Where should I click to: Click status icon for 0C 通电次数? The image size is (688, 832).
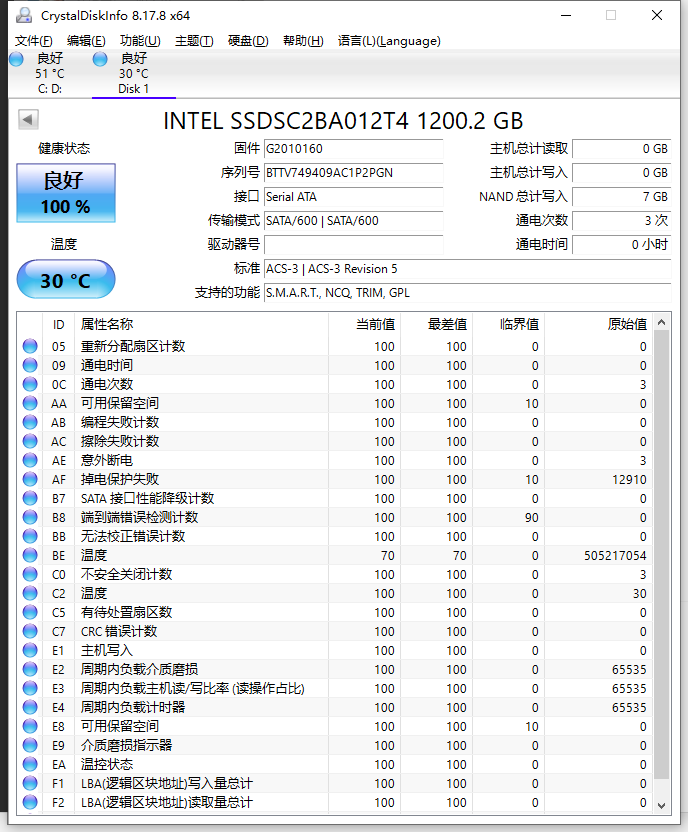pyautogui.click(x=30, y=385)
